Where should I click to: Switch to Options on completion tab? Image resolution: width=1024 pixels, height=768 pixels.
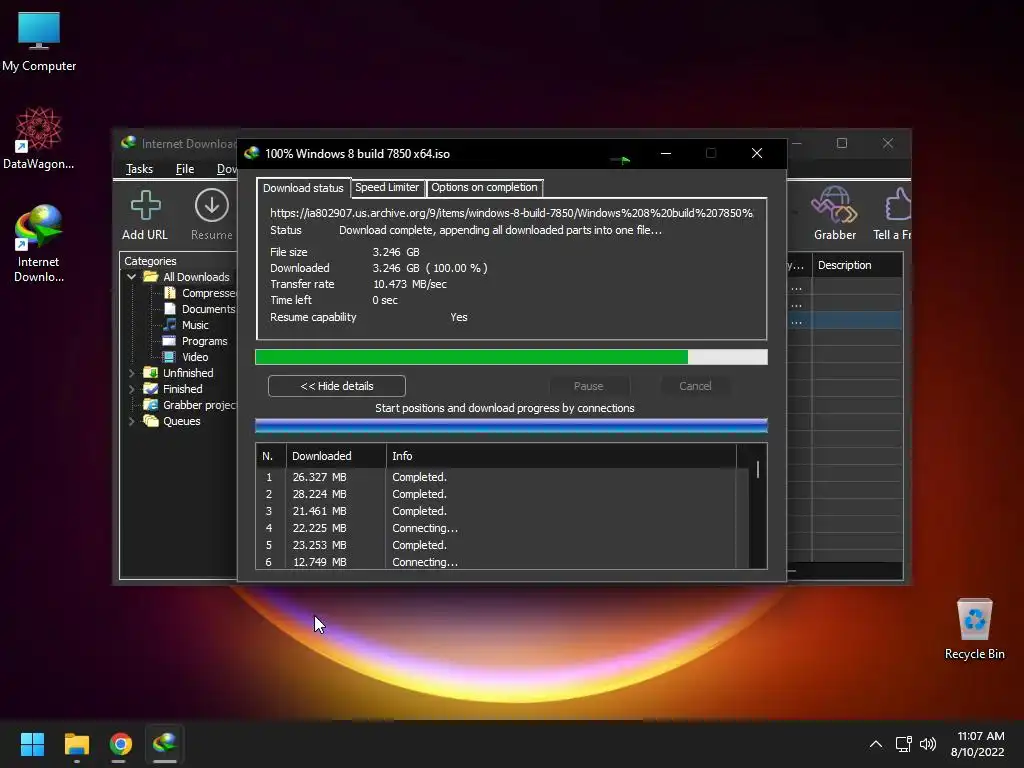484,187
